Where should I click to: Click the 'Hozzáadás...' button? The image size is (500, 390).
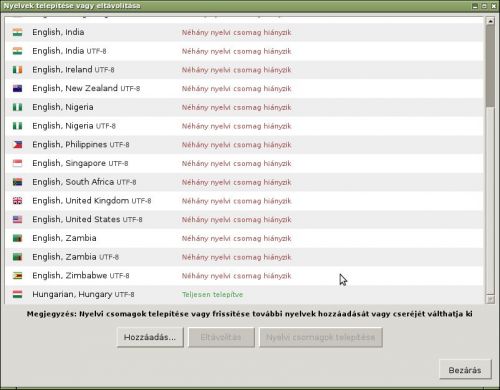150,337
